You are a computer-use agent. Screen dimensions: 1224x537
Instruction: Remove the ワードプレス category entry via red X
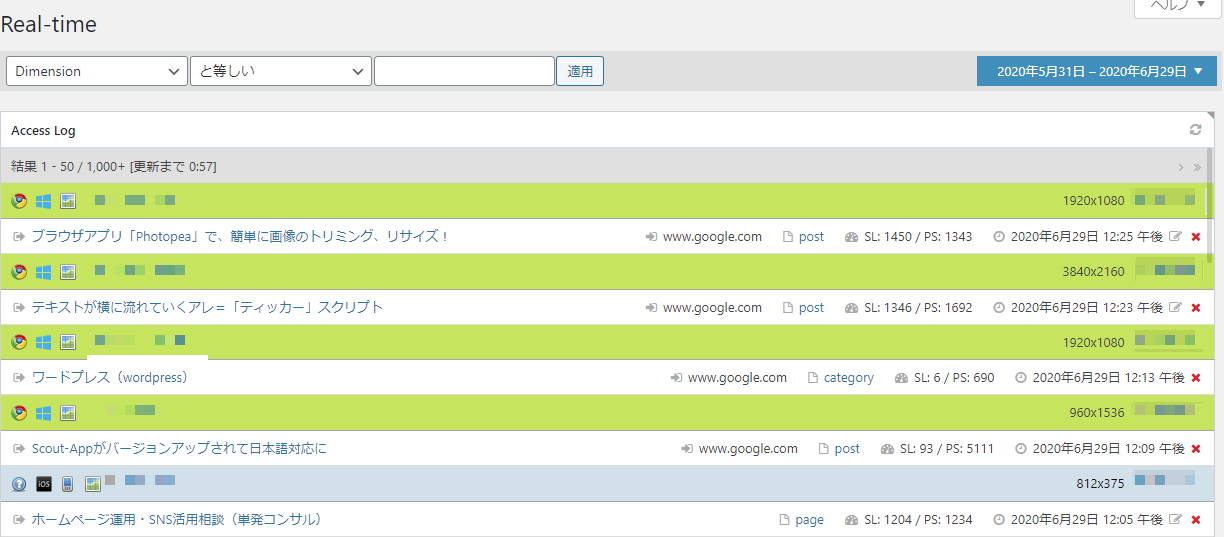pos(1195,378)
